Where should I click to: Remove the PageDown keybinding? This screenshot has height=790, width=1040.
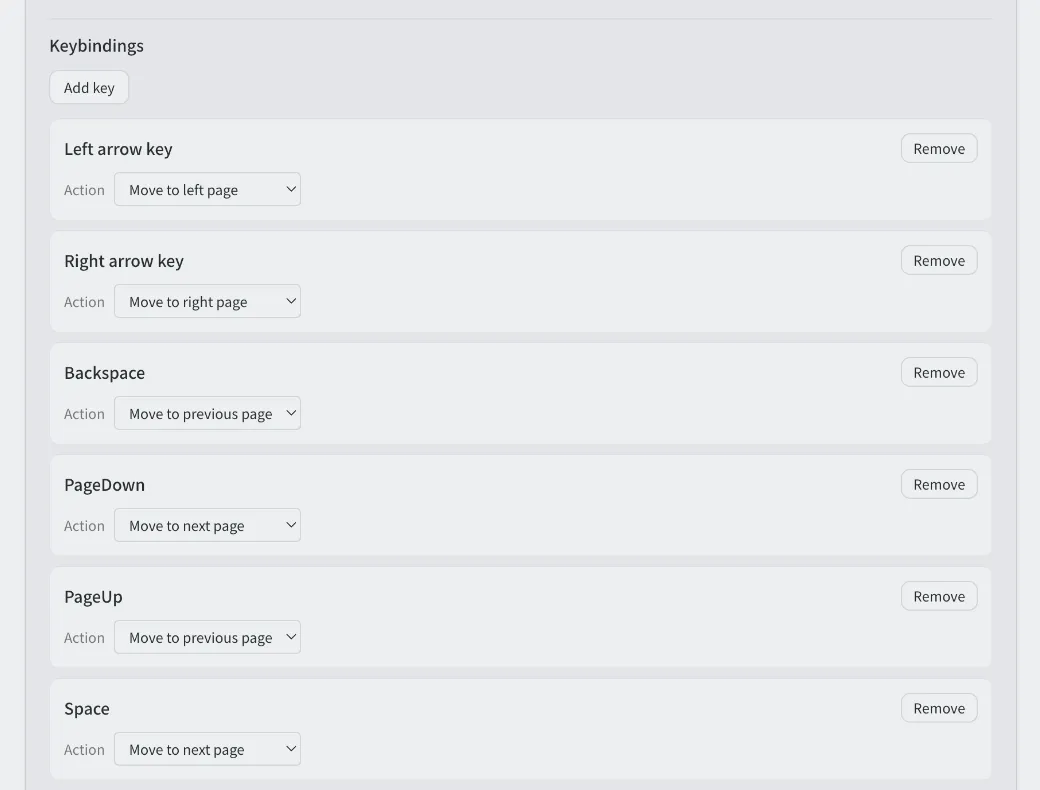(939, 485)
